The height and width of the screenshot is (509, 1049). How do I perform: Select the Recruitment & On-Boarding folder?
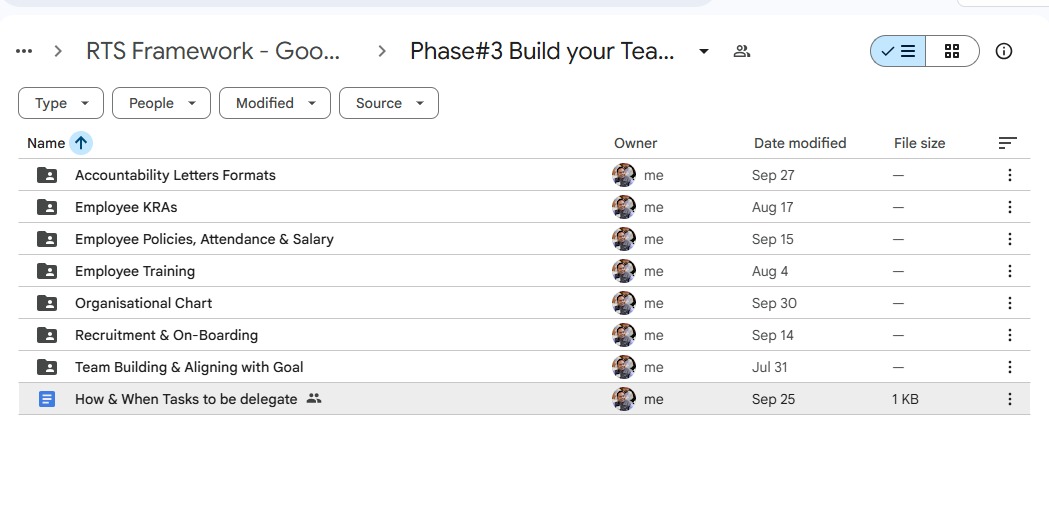[x=166, y=335]
